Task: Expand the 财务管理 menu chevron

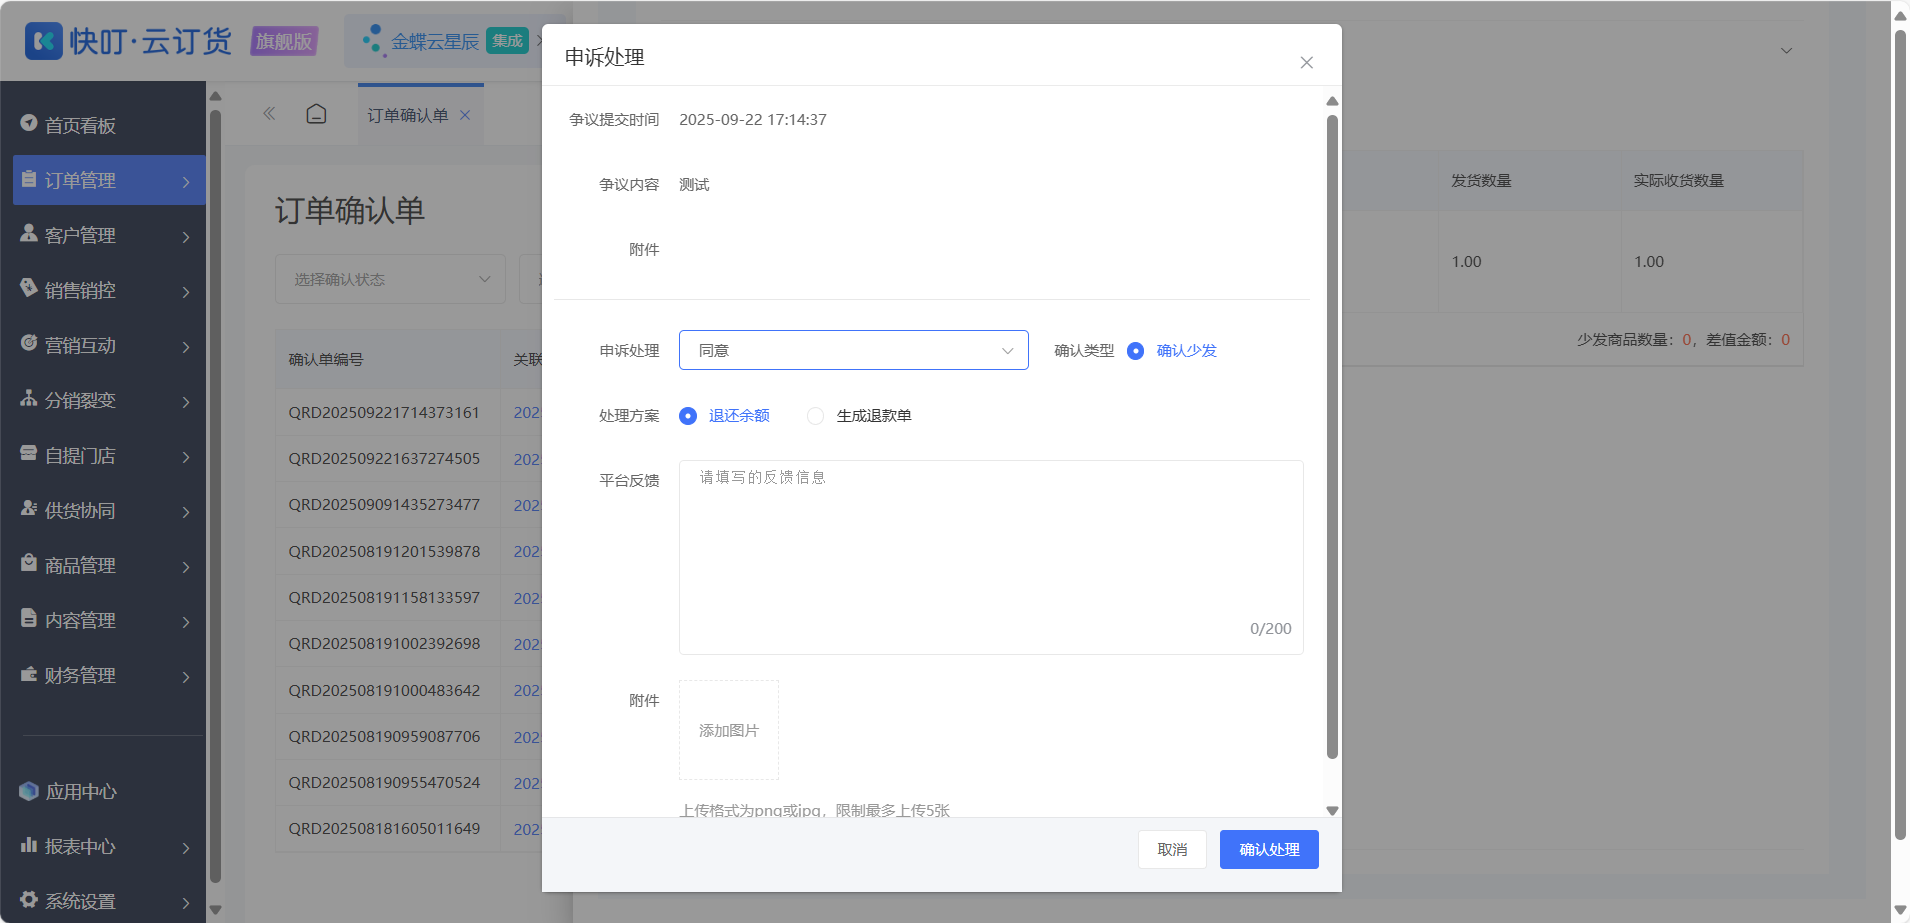Action: 186,677
